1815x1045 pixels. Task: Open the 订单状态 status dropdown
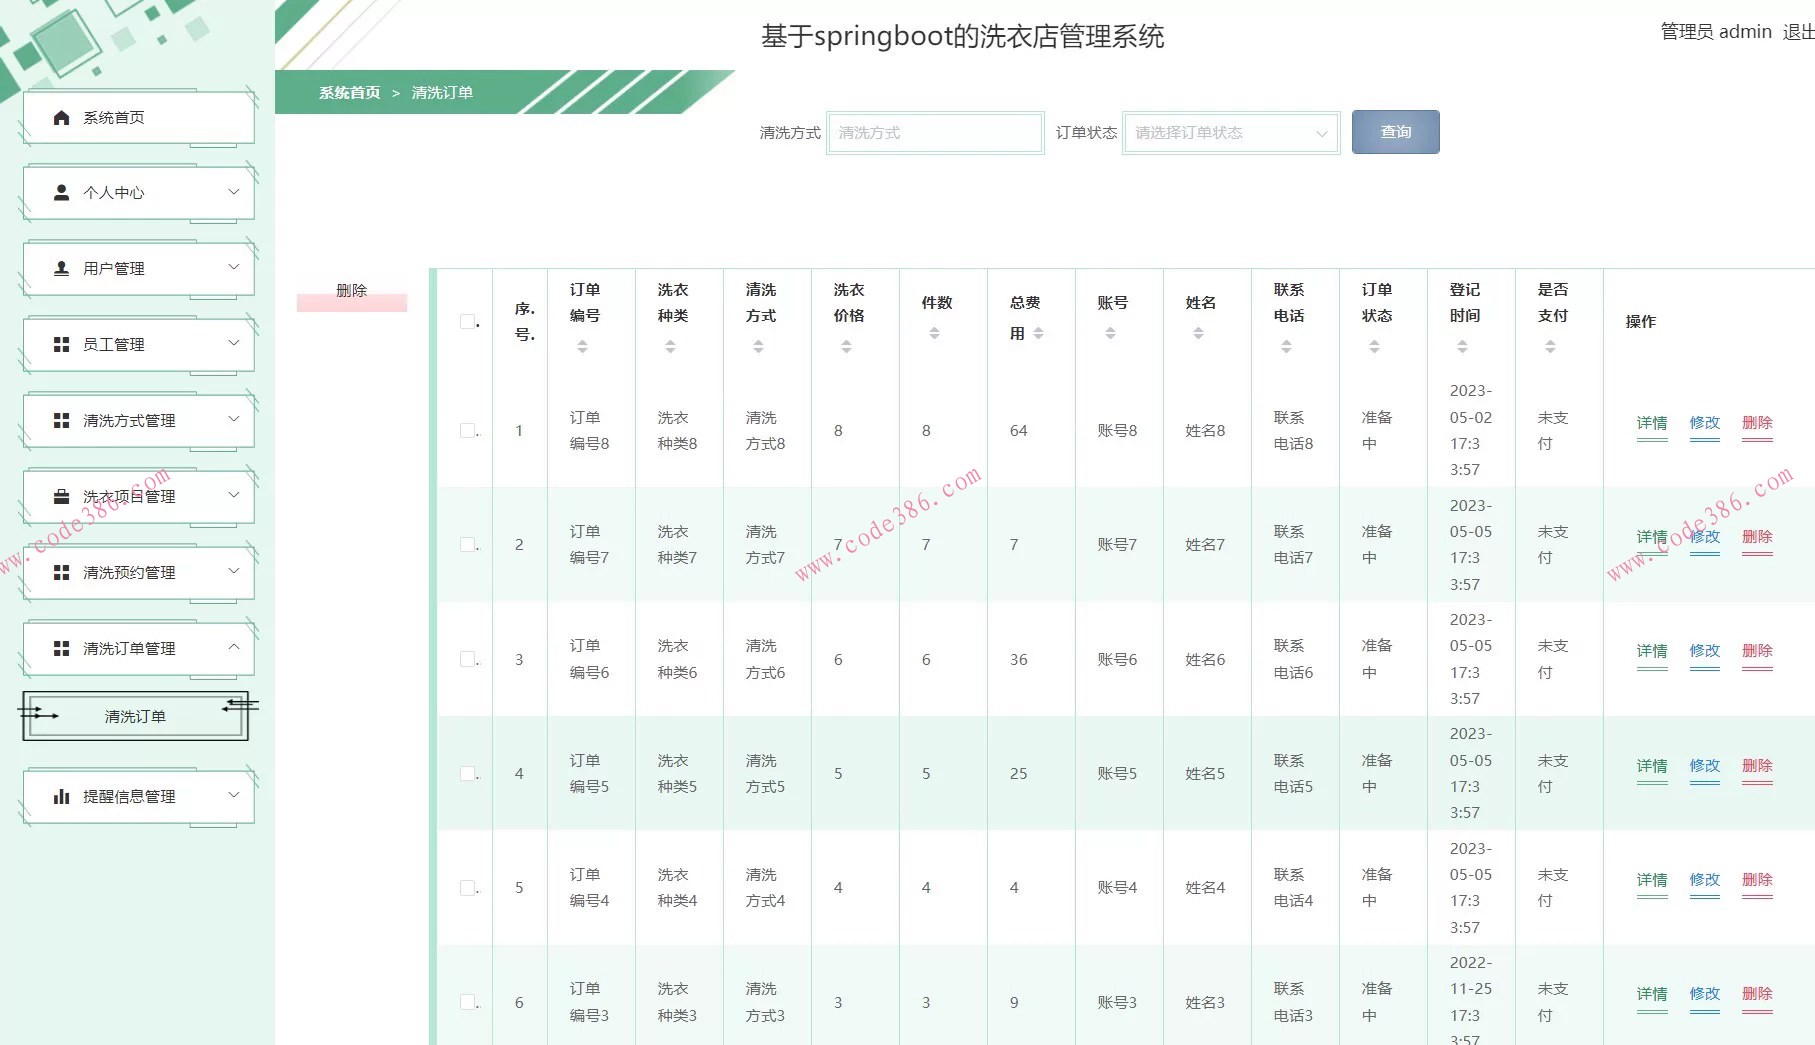click(1230, 132)
